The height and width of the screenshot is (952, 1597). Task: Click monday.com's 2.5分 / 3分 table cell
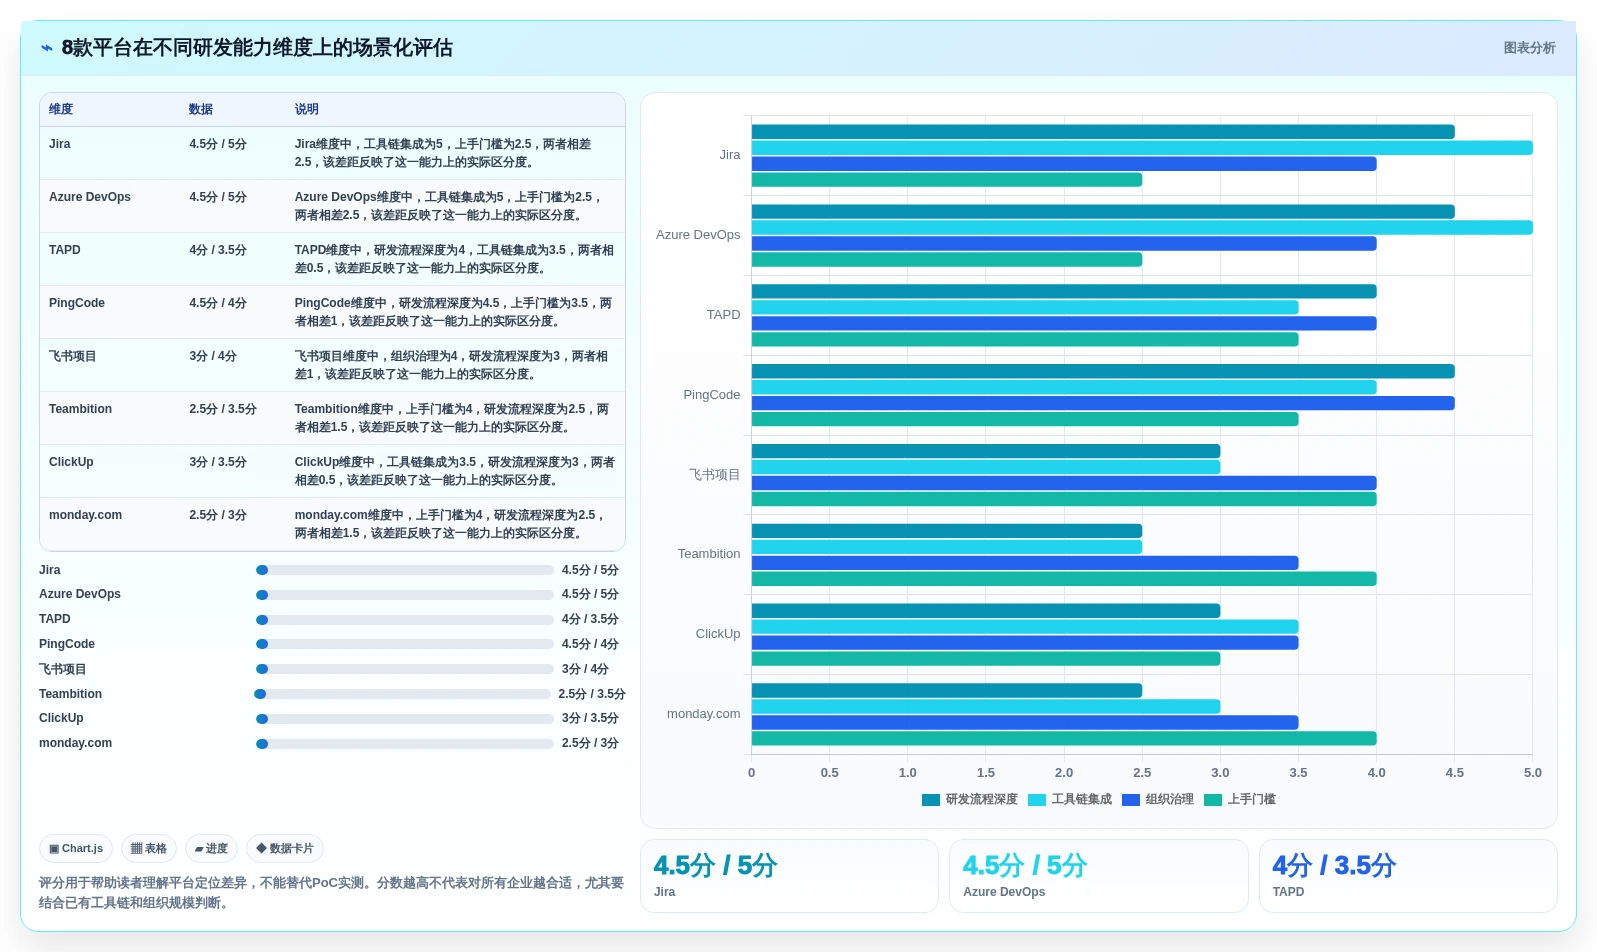218,515
